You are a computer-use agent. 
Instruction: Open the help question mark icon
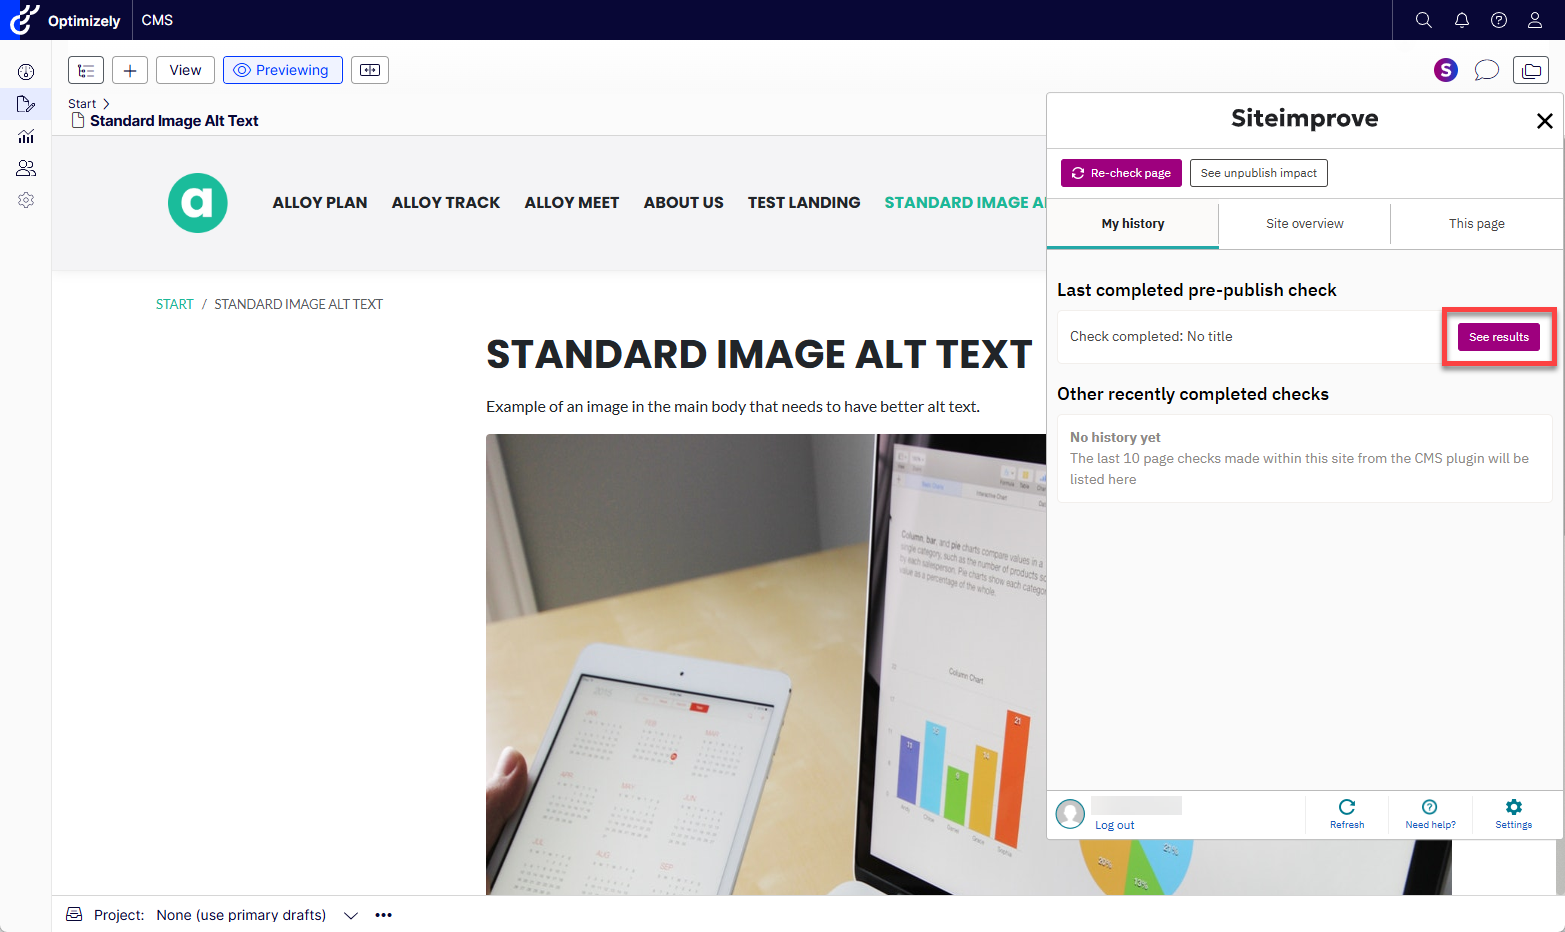click(1499, 20)
